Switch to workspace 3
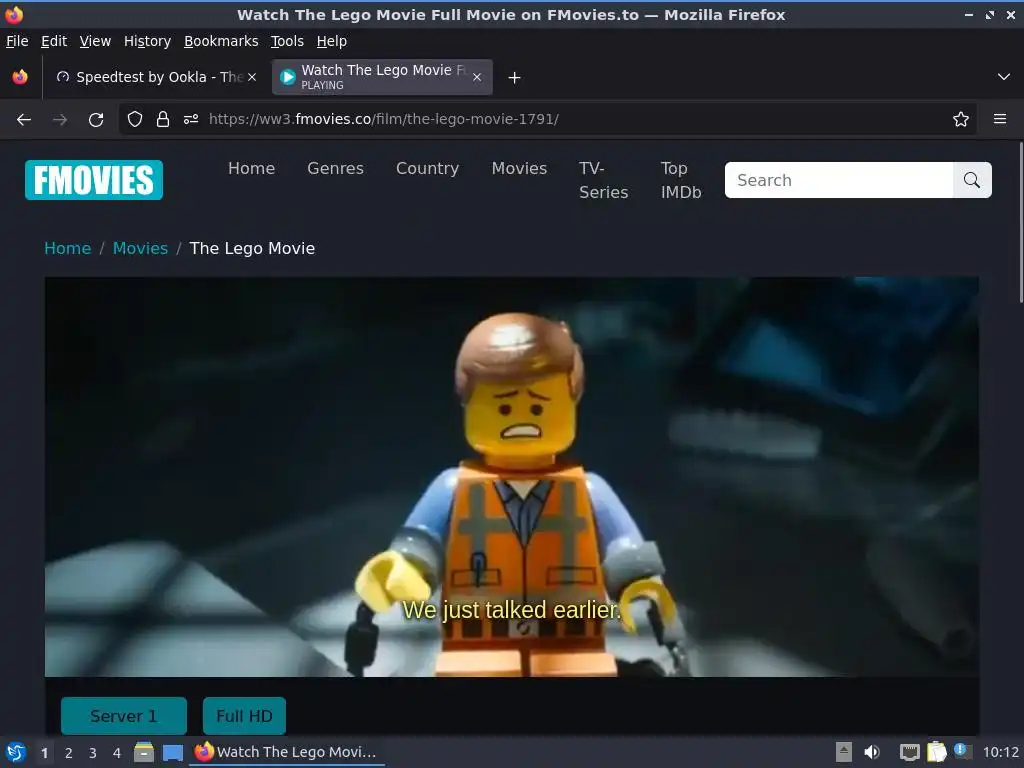Screen dimensions: 1024x768 93,753
